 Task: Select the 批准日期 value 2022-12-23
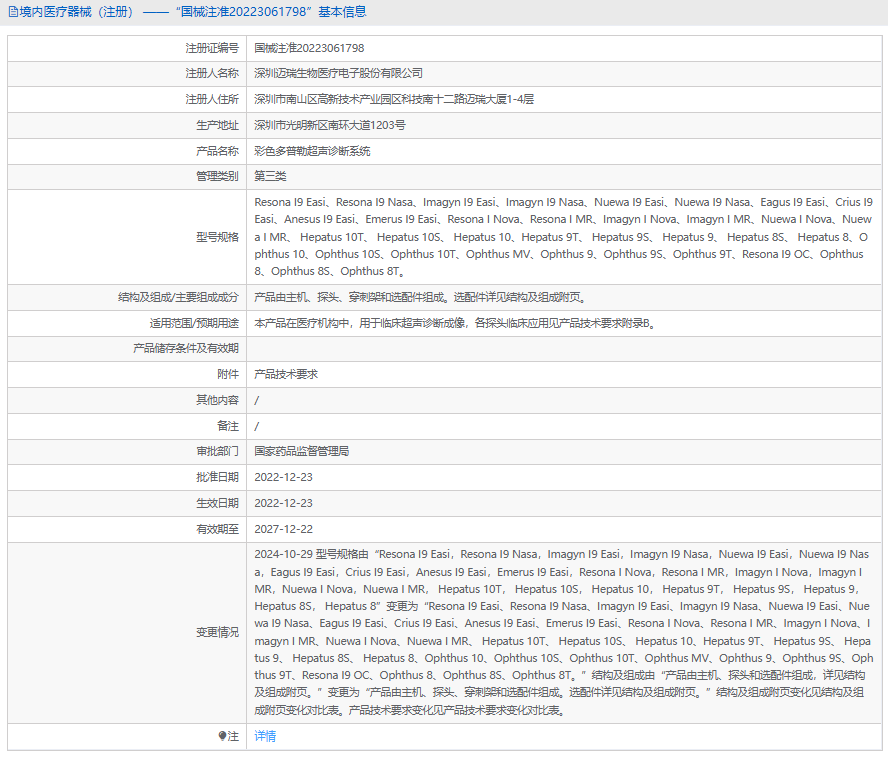tap(283, 477)
